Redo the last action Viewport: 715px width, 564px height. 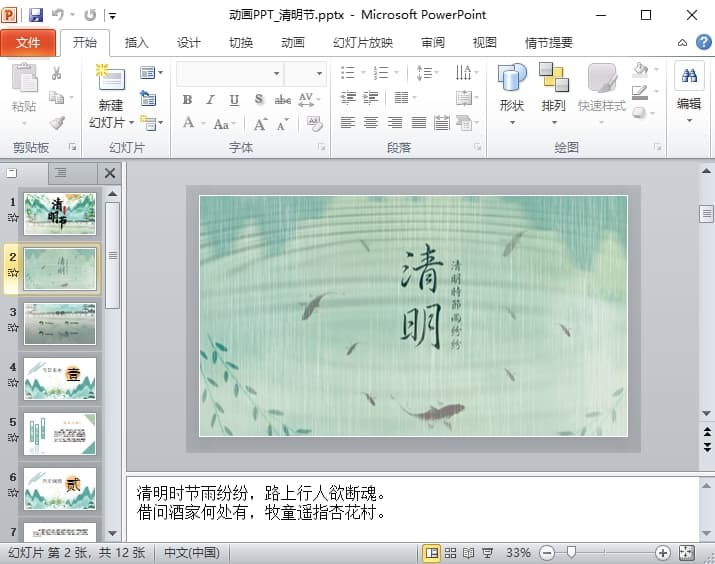point(90,15)
